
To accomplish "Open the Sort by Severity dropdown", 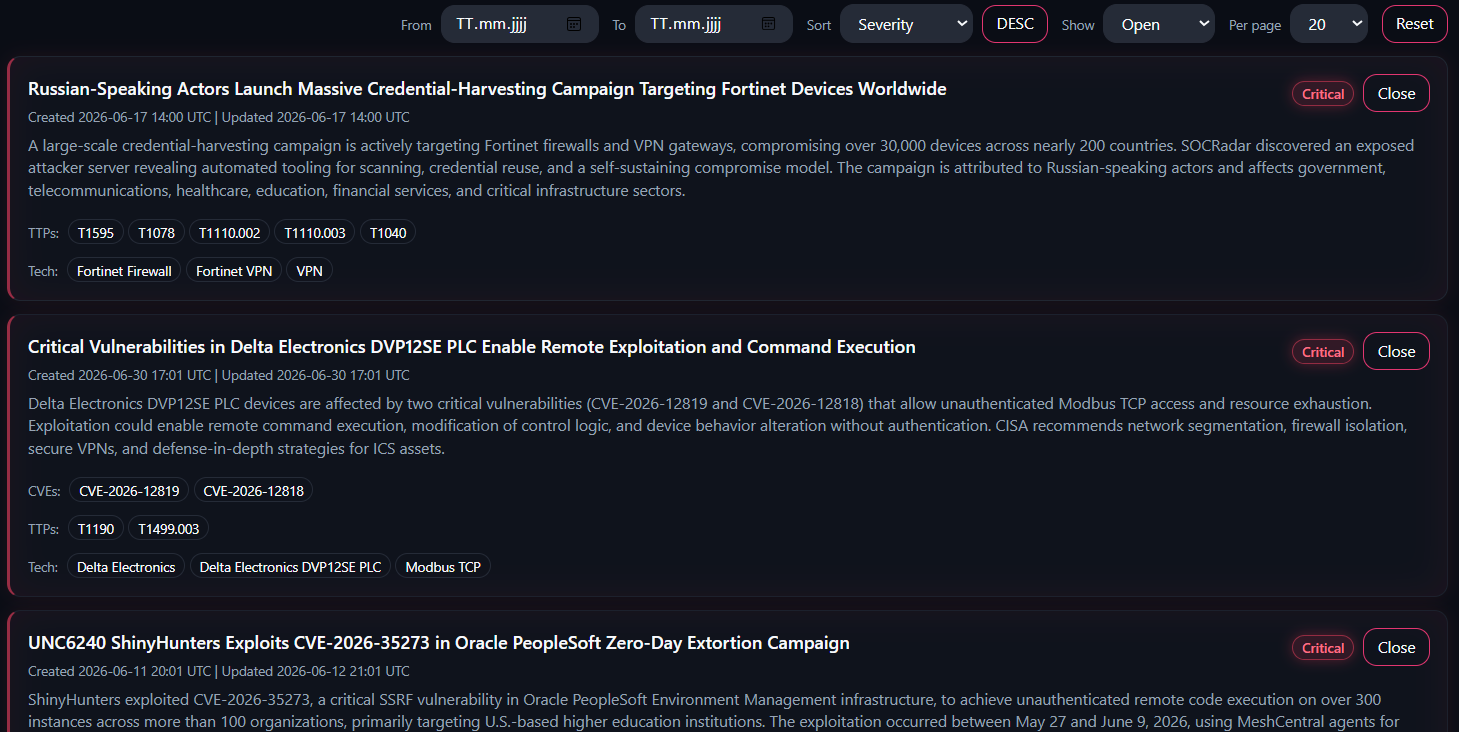I will point(906,24).
